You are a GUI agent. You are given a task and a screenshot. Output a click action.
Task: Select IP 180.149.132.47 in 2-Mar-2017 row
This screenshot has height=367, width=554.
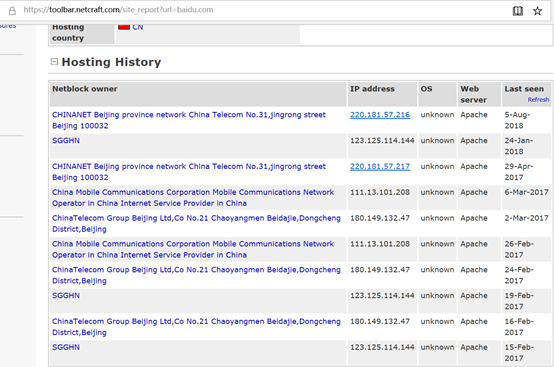[x=380, y=218]
